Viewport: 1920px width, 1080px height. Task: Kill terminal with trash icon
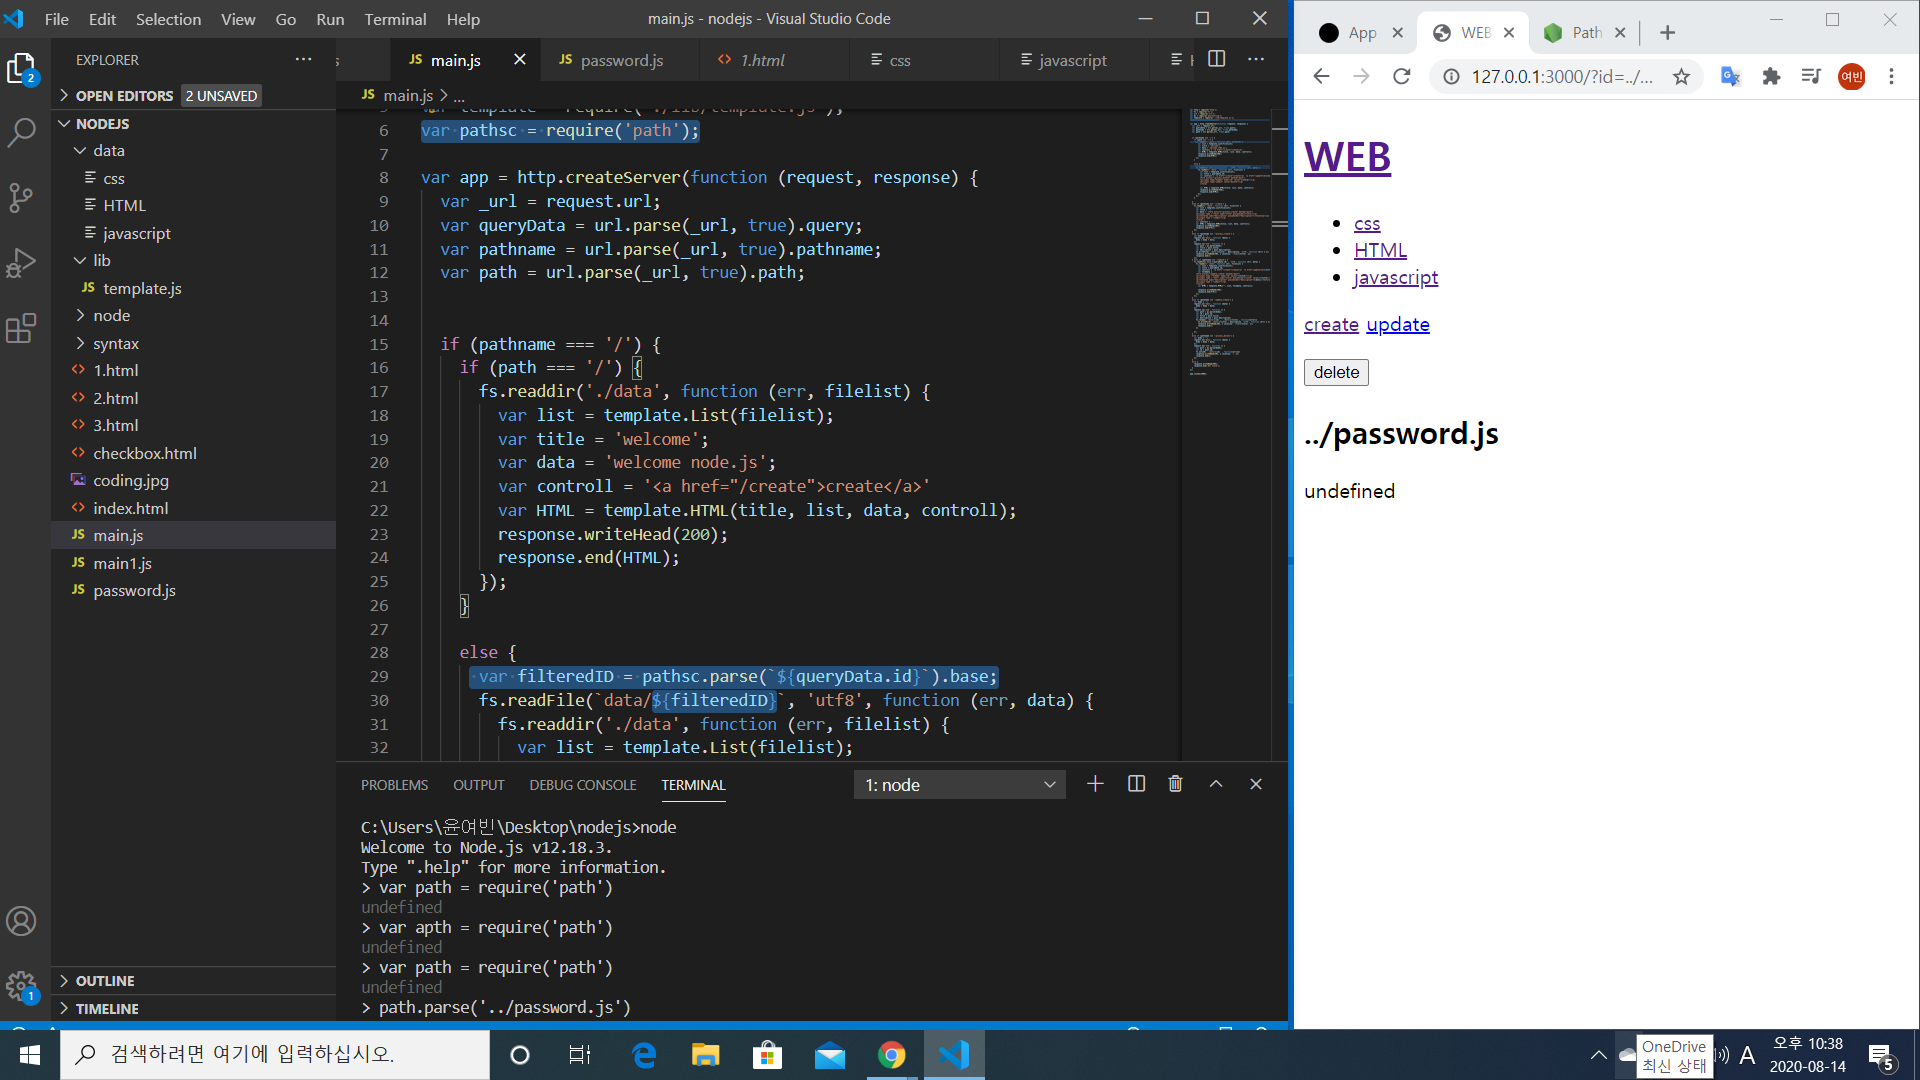point(1175,785)
